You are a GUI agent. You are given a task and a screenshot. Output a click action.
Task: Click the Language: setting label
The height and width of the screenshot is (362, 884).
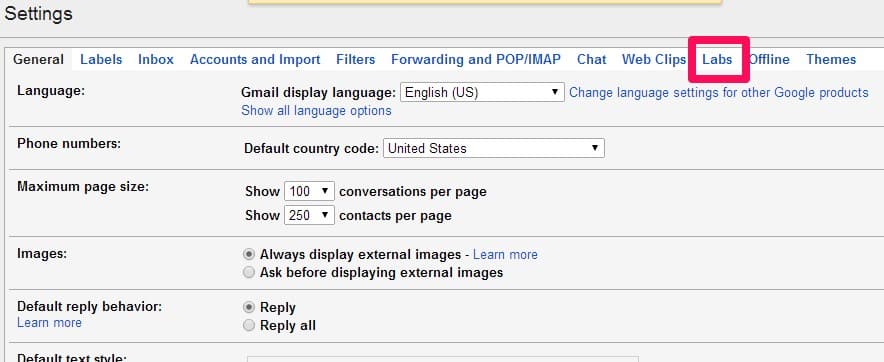coord(51,90)
